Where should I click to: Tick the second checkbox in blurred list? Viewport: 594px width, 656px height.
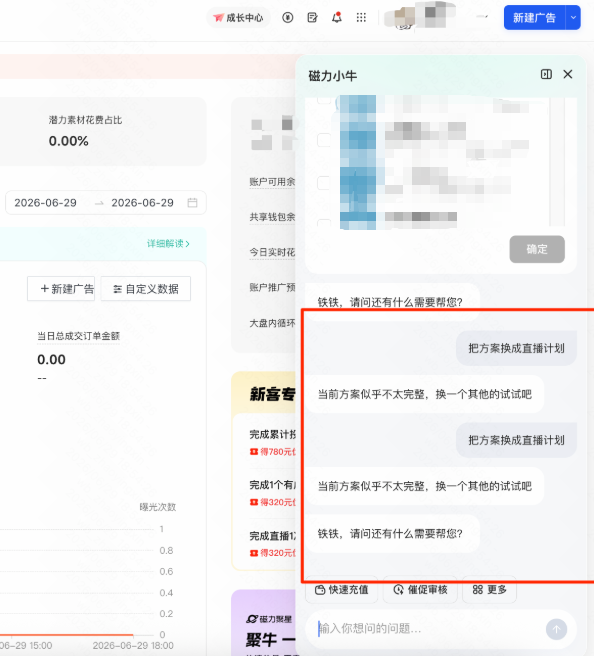pos(324,140)
